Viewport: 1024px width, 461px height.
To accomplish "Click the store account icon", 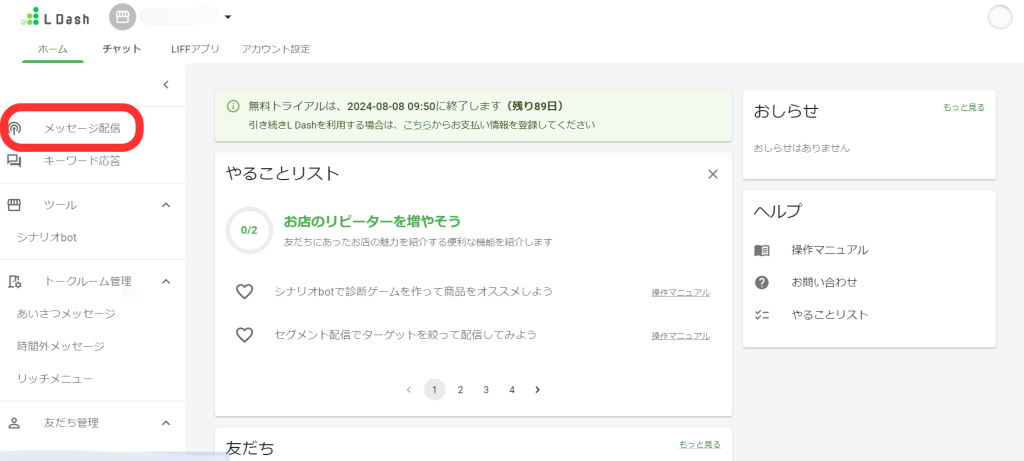I will pos(122,17).
